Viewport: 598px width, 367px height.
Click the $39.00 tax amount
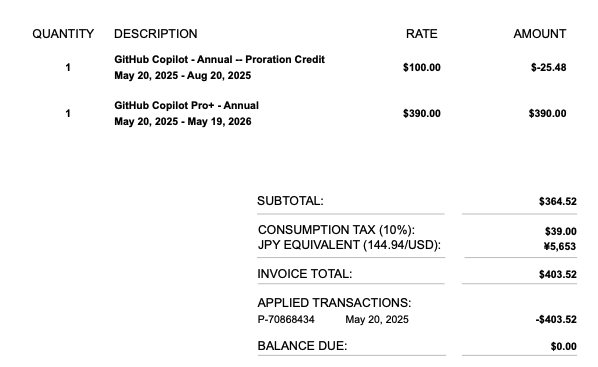click(561, 232)
